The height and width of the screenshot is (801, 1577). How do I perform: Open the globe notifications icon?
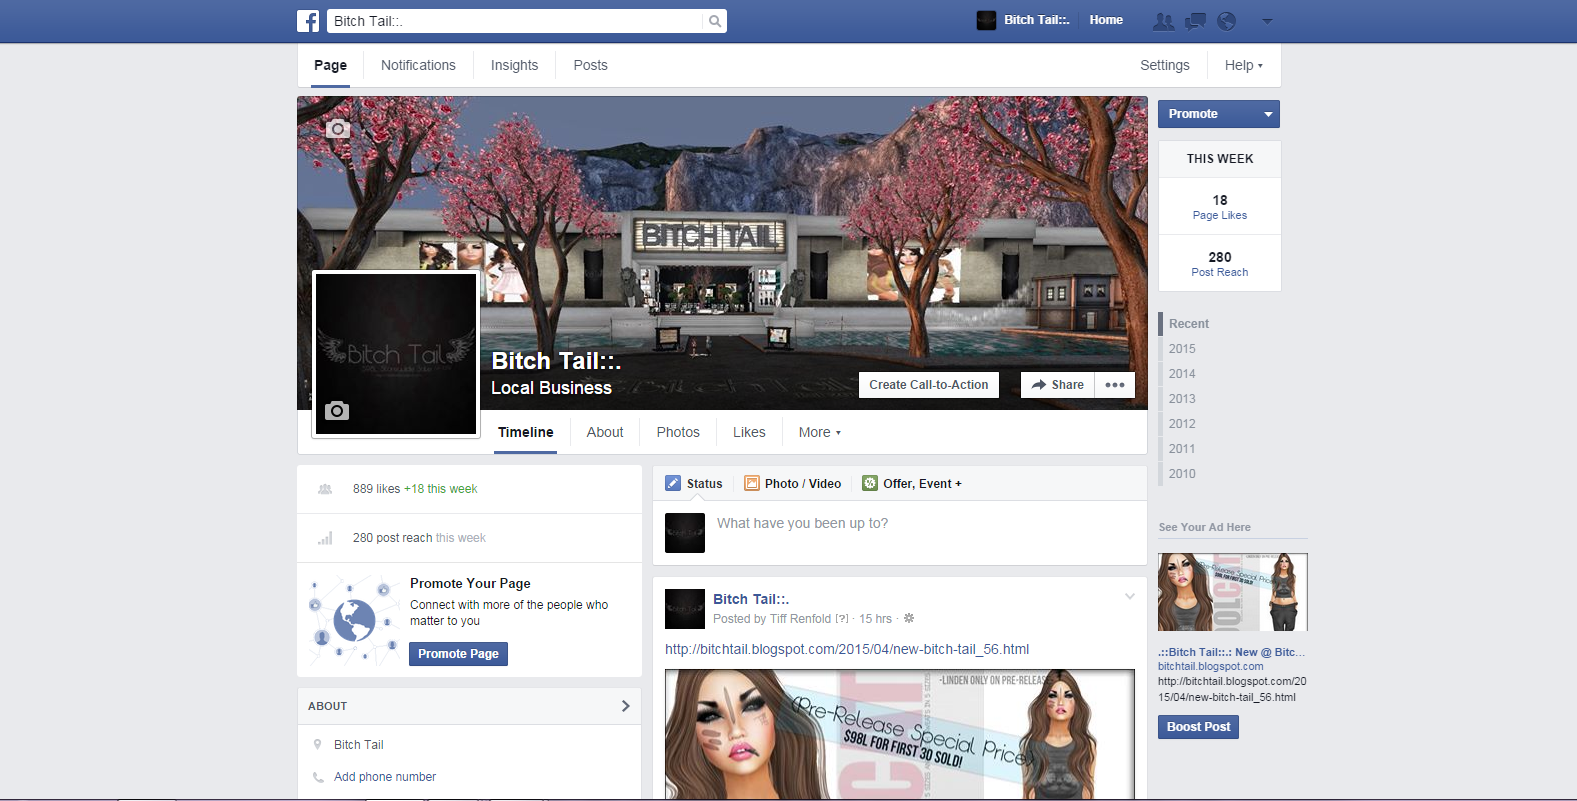tap(1227, 21)
